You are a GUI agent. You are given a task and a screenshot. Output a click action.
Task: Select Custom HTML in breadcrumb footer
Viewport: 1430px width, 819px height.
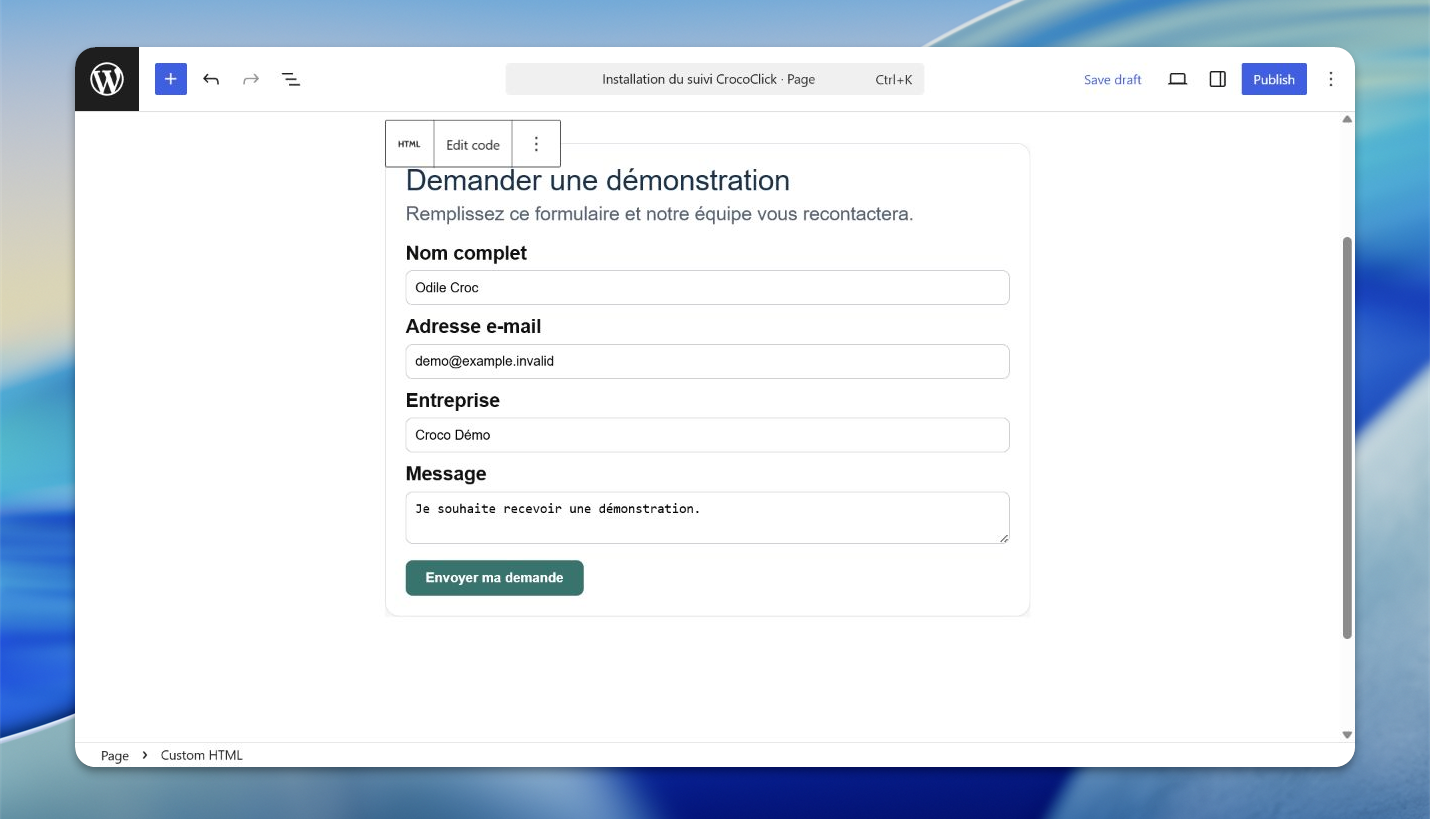click(202, 755)
